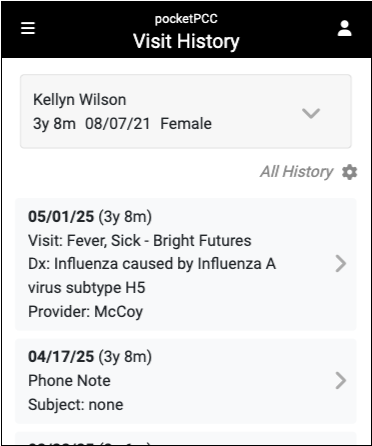Select the Kellyn Wilson patient name
Image resolution: width=372 pixels, height=446 pixels.
[x=80, y=100]
